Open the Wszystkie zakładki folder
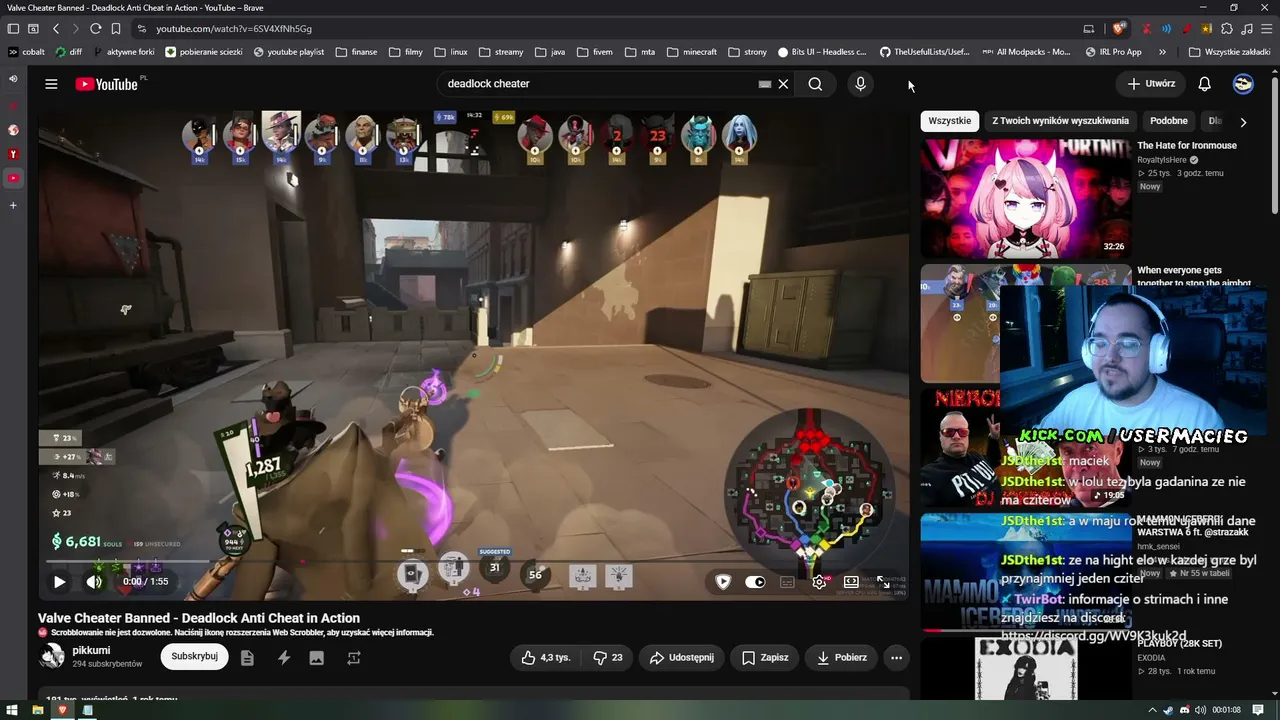 pyautogui.click(x=1229, y=52)
